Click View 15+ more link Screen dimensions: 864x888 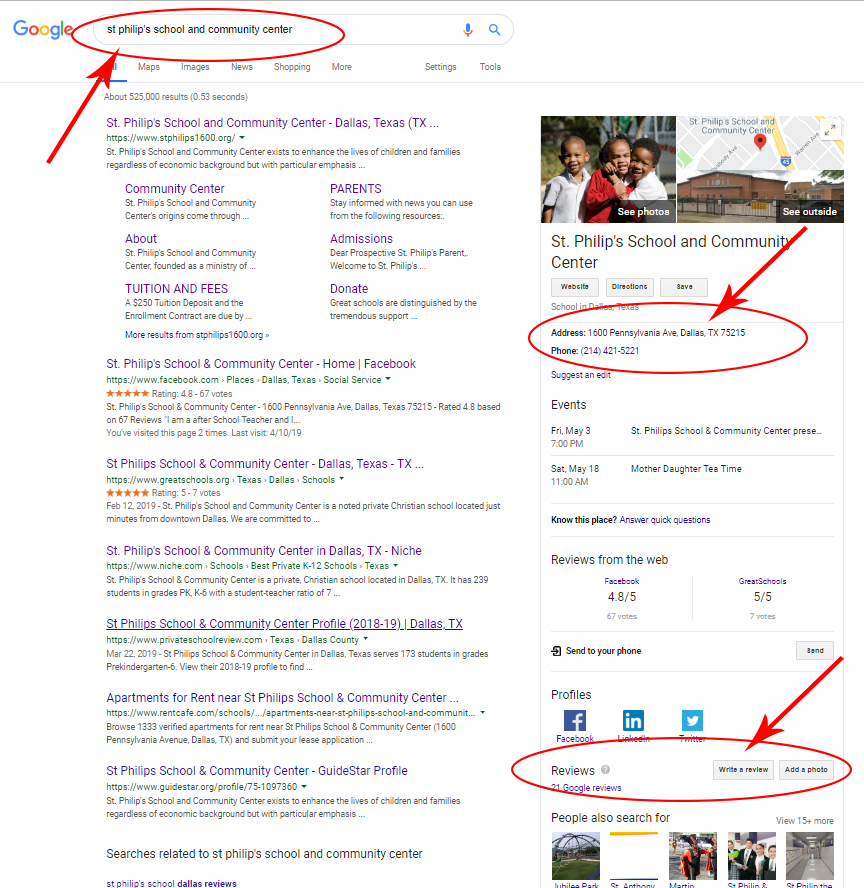pos(805,821)
